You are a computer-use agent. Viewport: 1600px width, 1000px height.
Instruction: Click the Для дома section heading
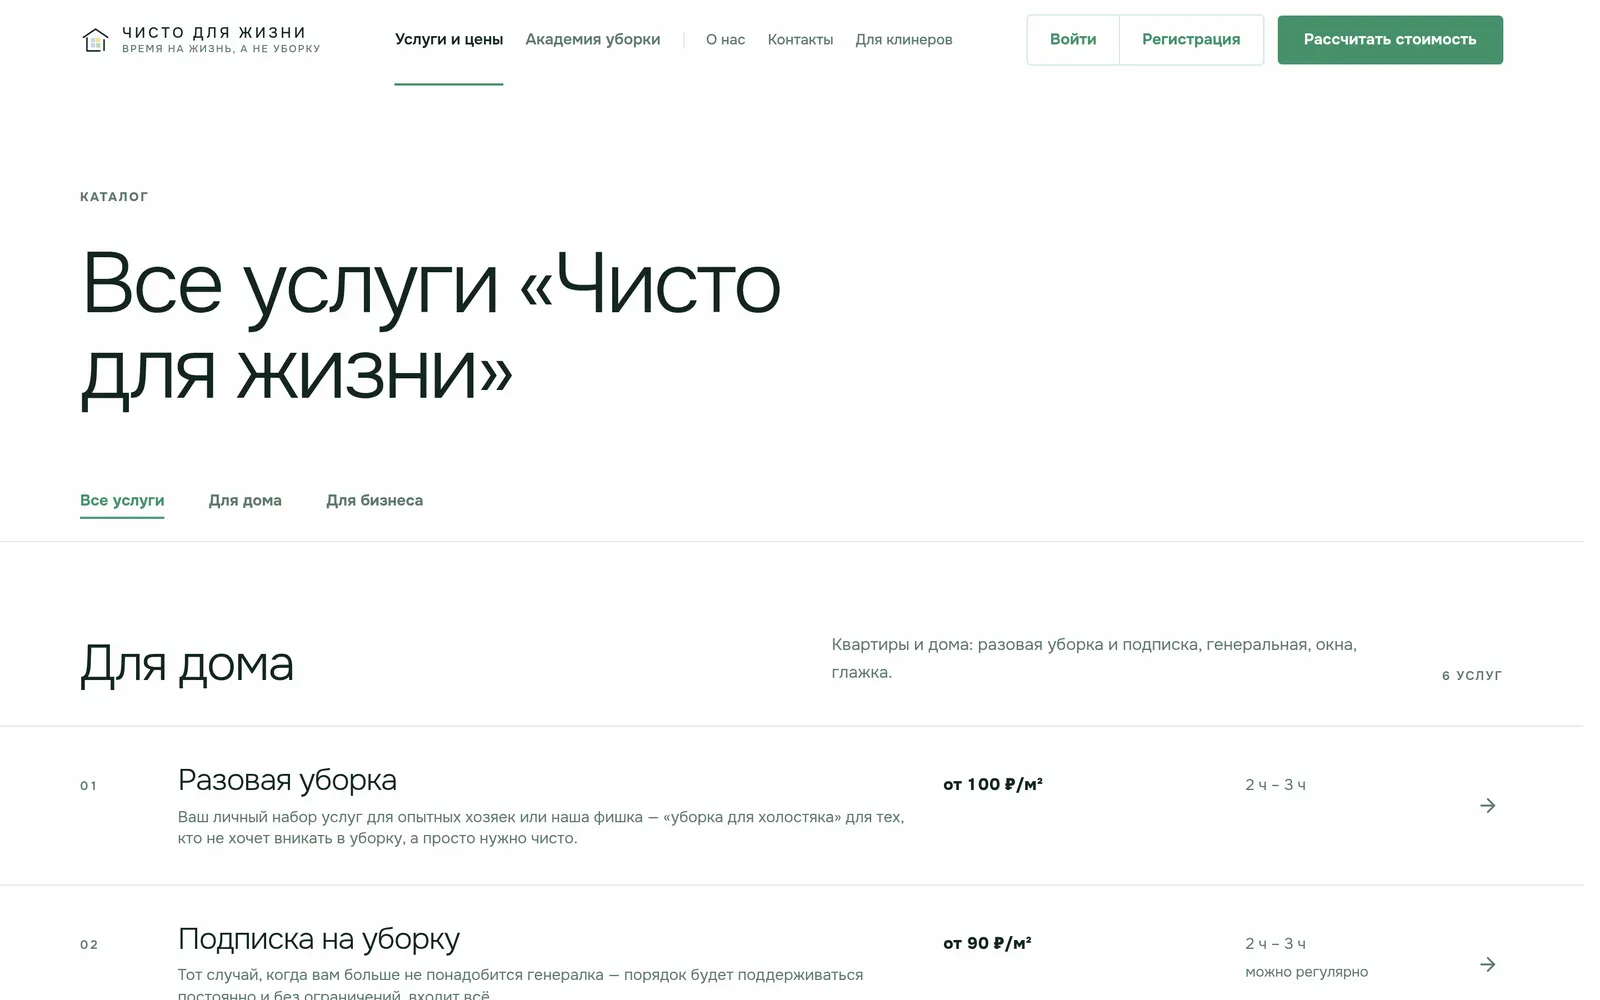pos(187,664)
